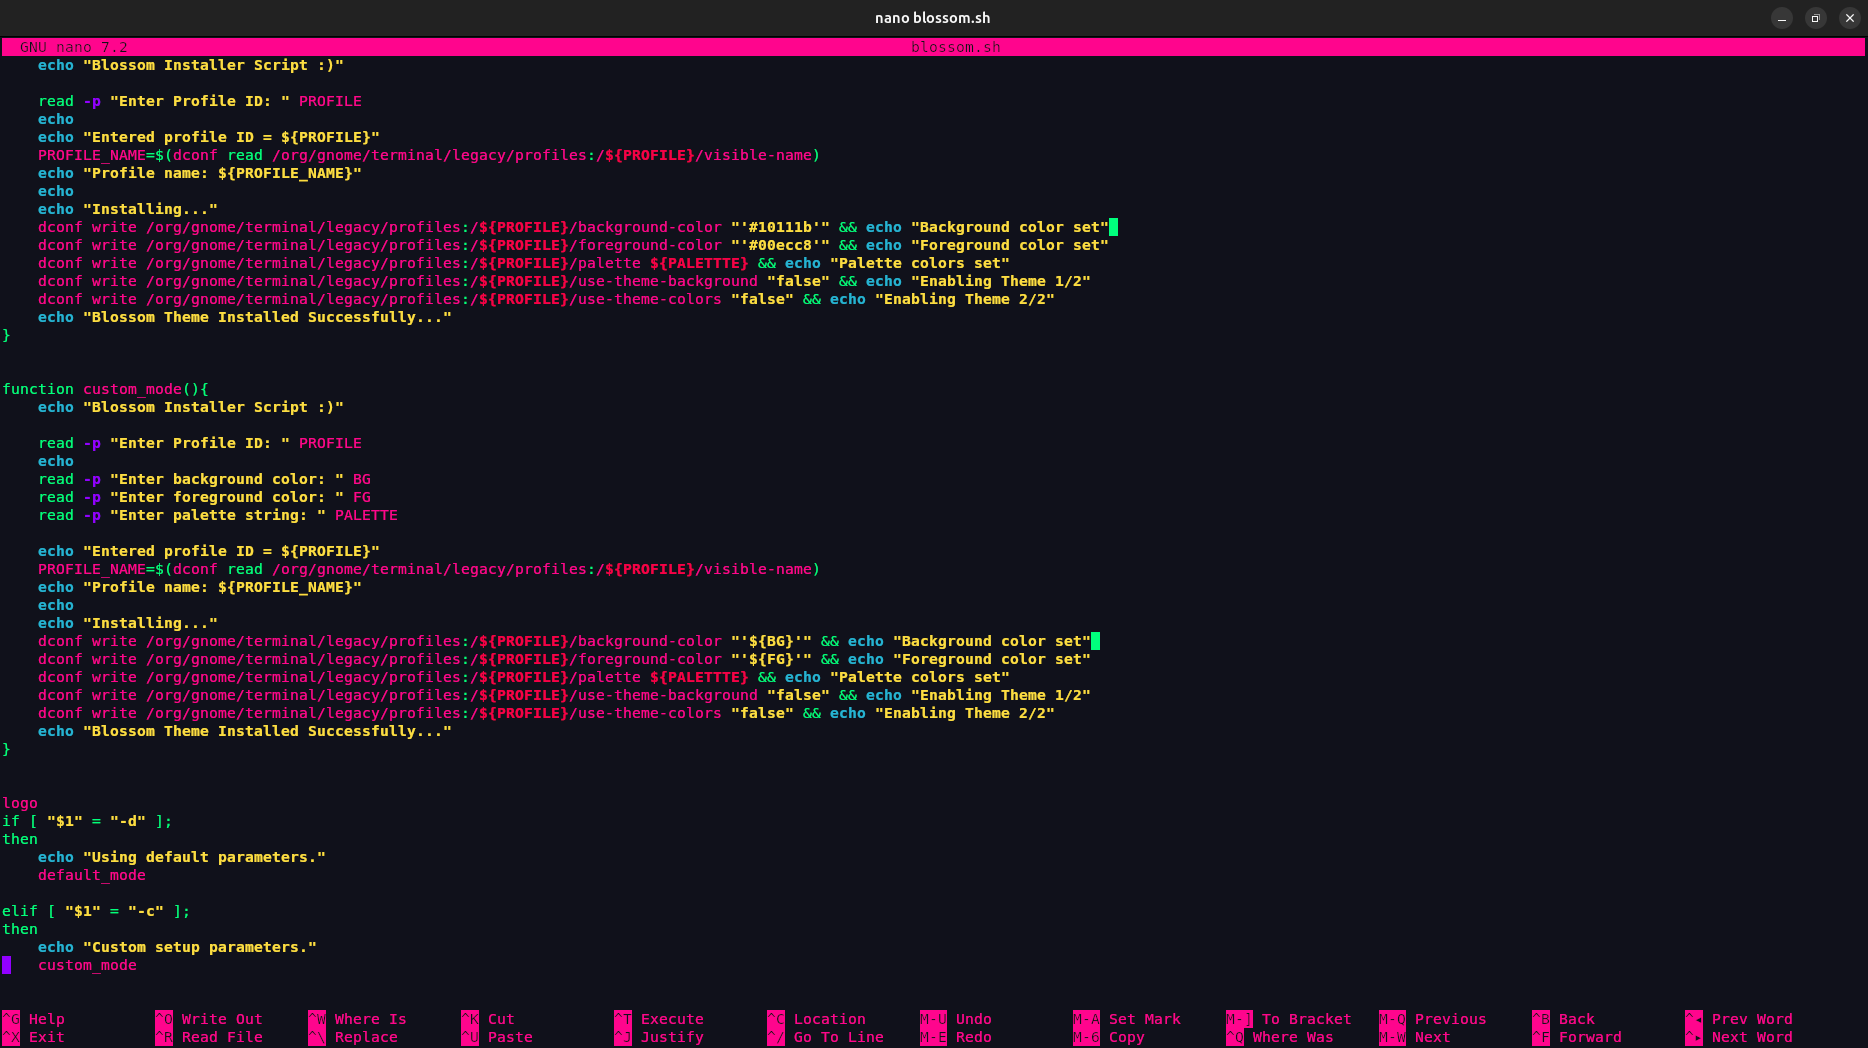Minimize the nano blossom.sh terminal window

pos(1781,18)
